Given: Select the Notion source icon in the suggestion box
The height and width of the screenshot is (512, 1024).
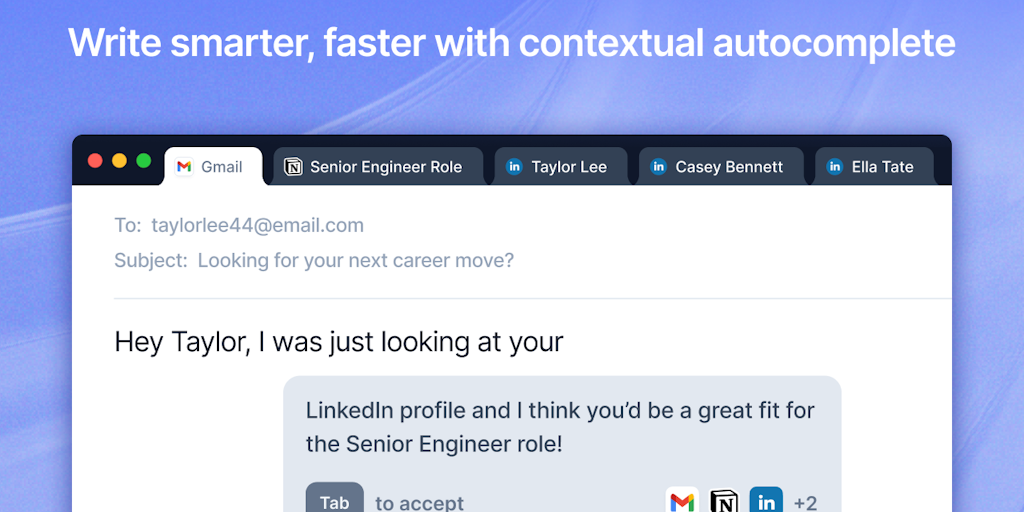Looking at the screenshot, I should 724,501.
